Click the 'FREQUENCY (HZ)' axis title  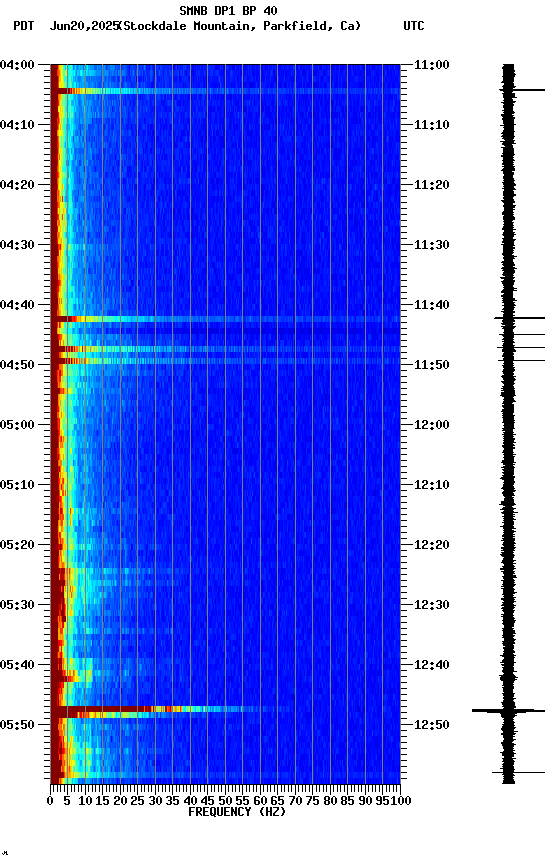[x=237, y=813]
